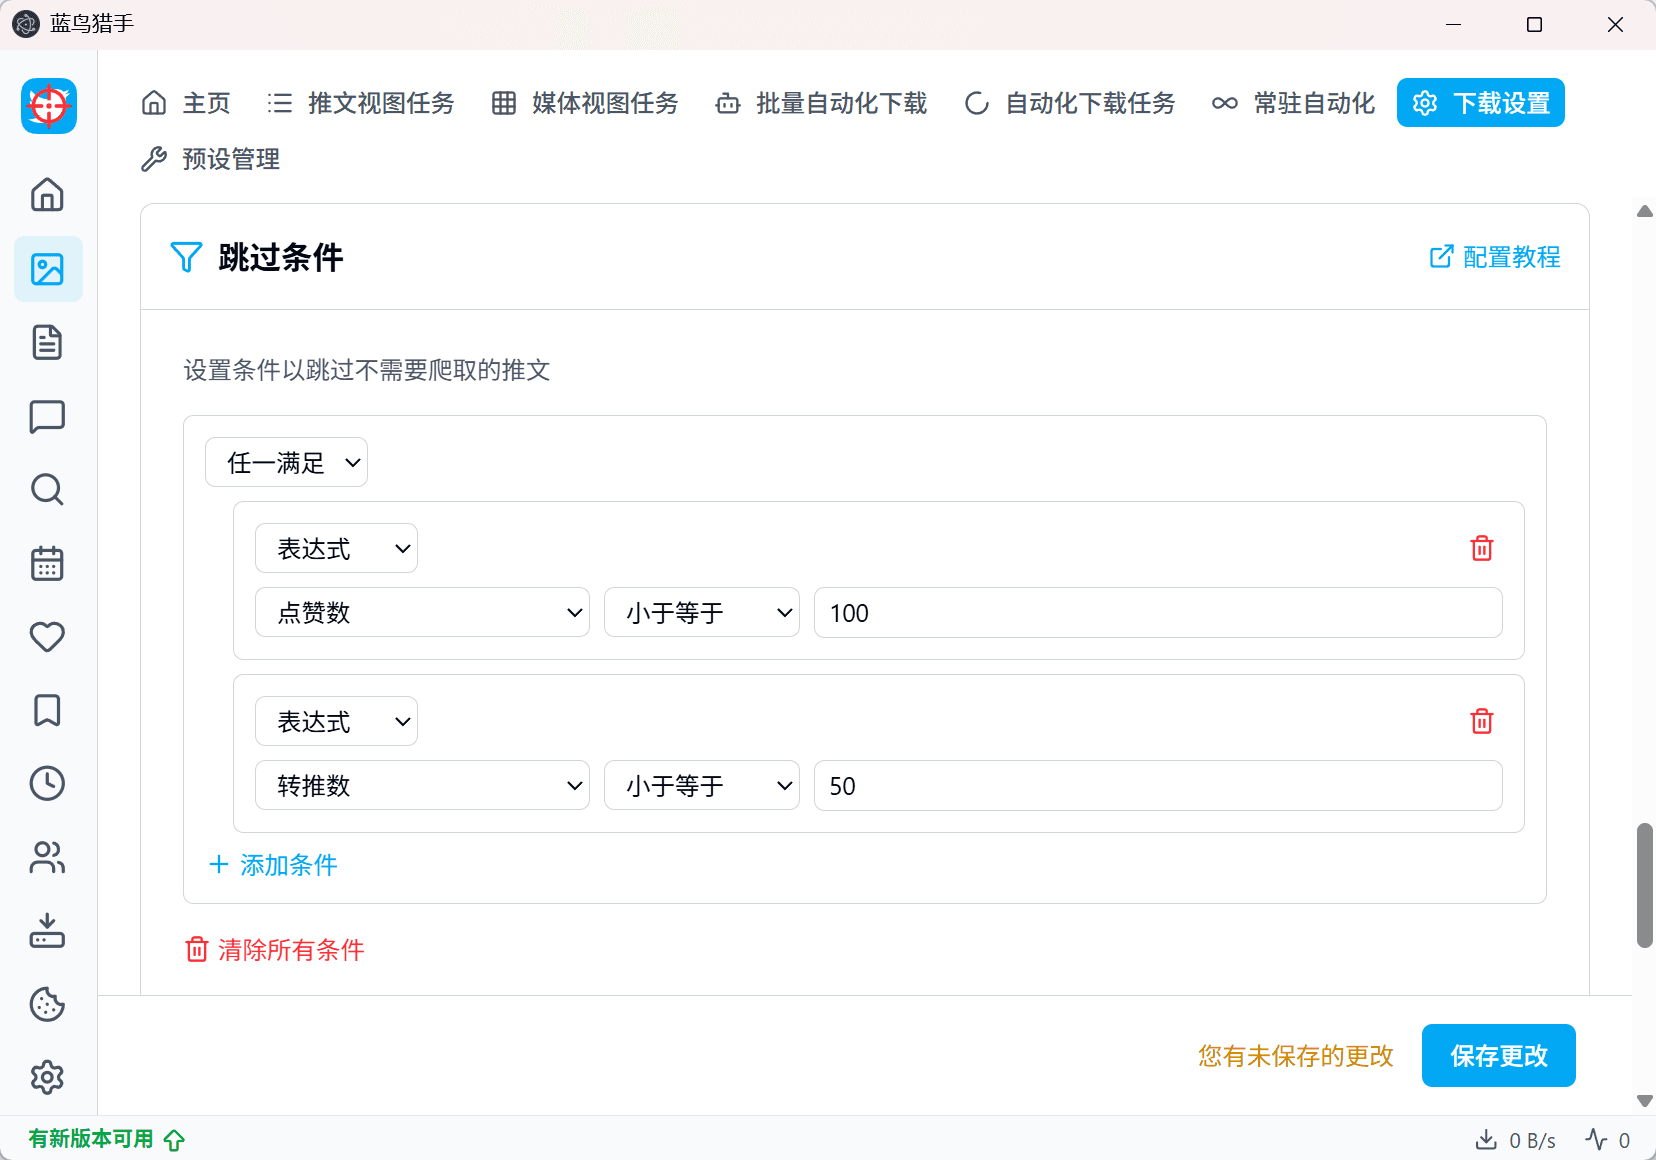Screen dimensions: 1656x1160
Task: Click 添加条件 to add a condition
Action: point(273,865)
